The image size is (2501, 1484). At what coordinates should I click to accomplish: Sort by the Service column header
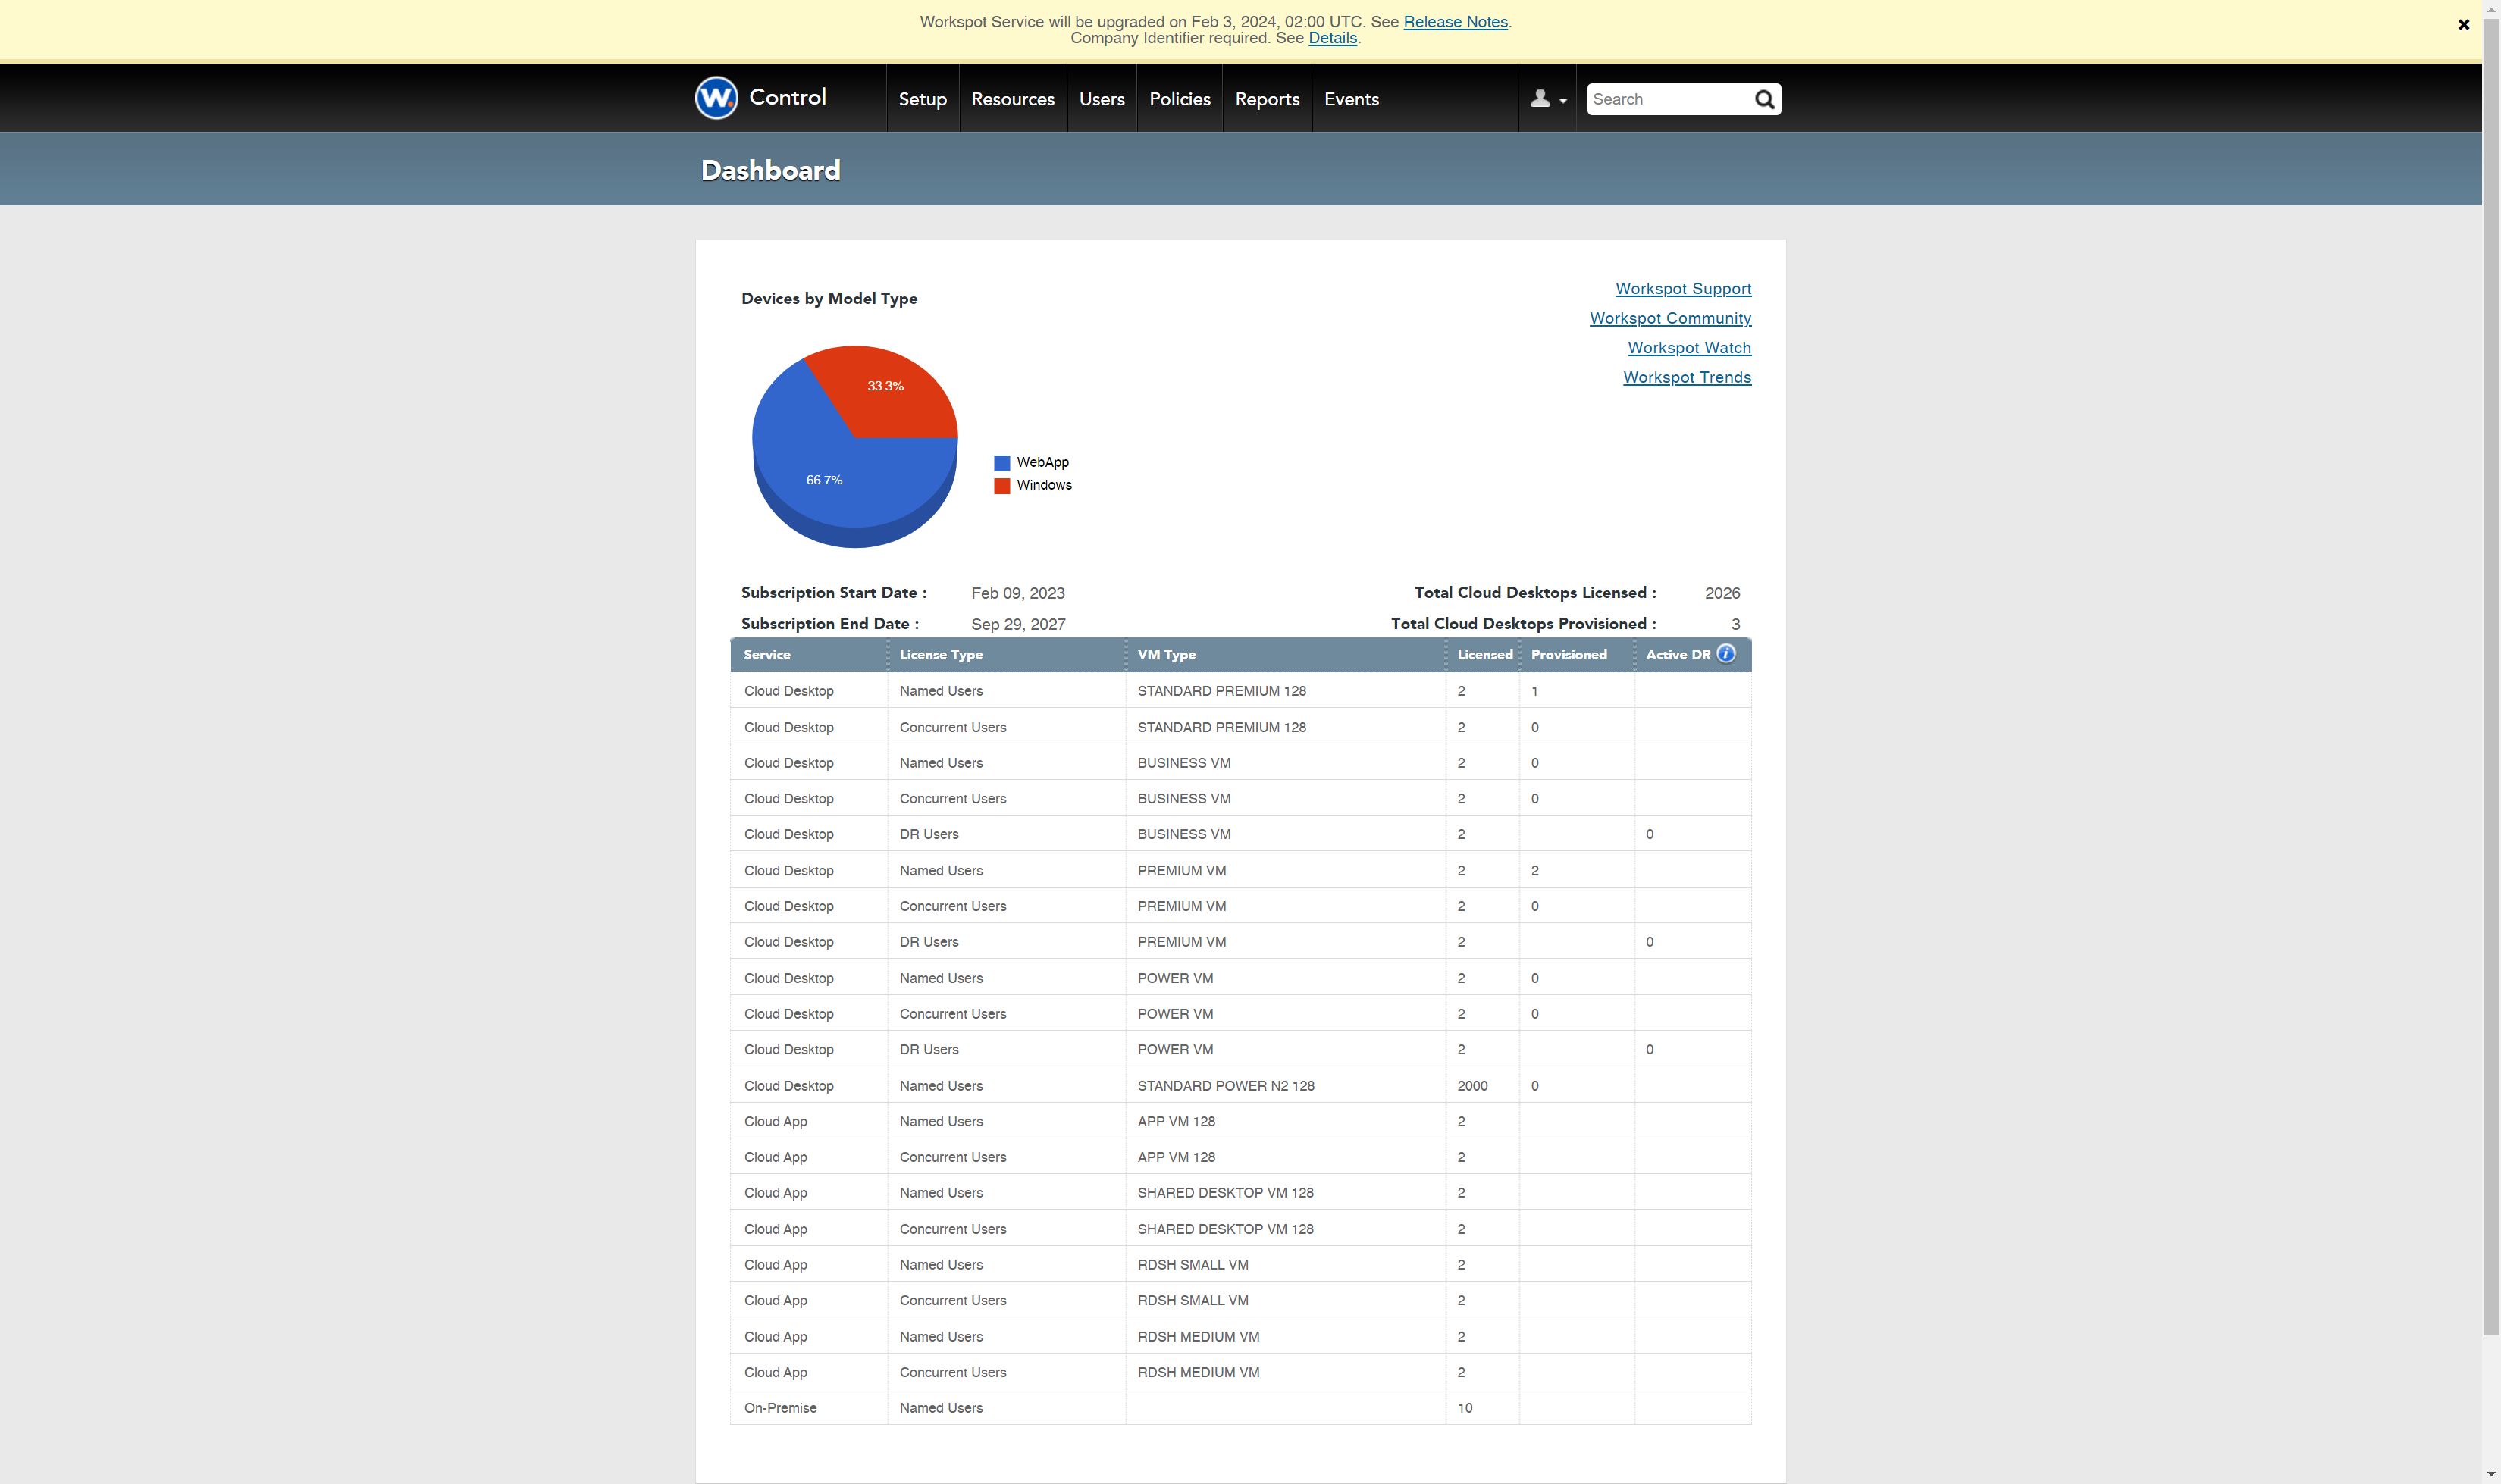[x=808, y=654]
